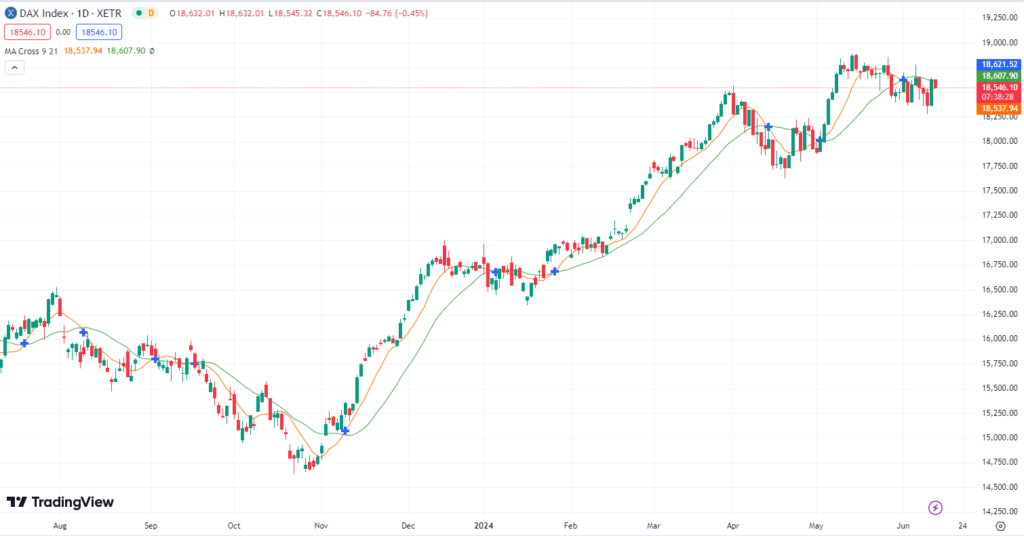
Task: Click the 14,250.00 price scale label
Action: (x=1000, y=511)
